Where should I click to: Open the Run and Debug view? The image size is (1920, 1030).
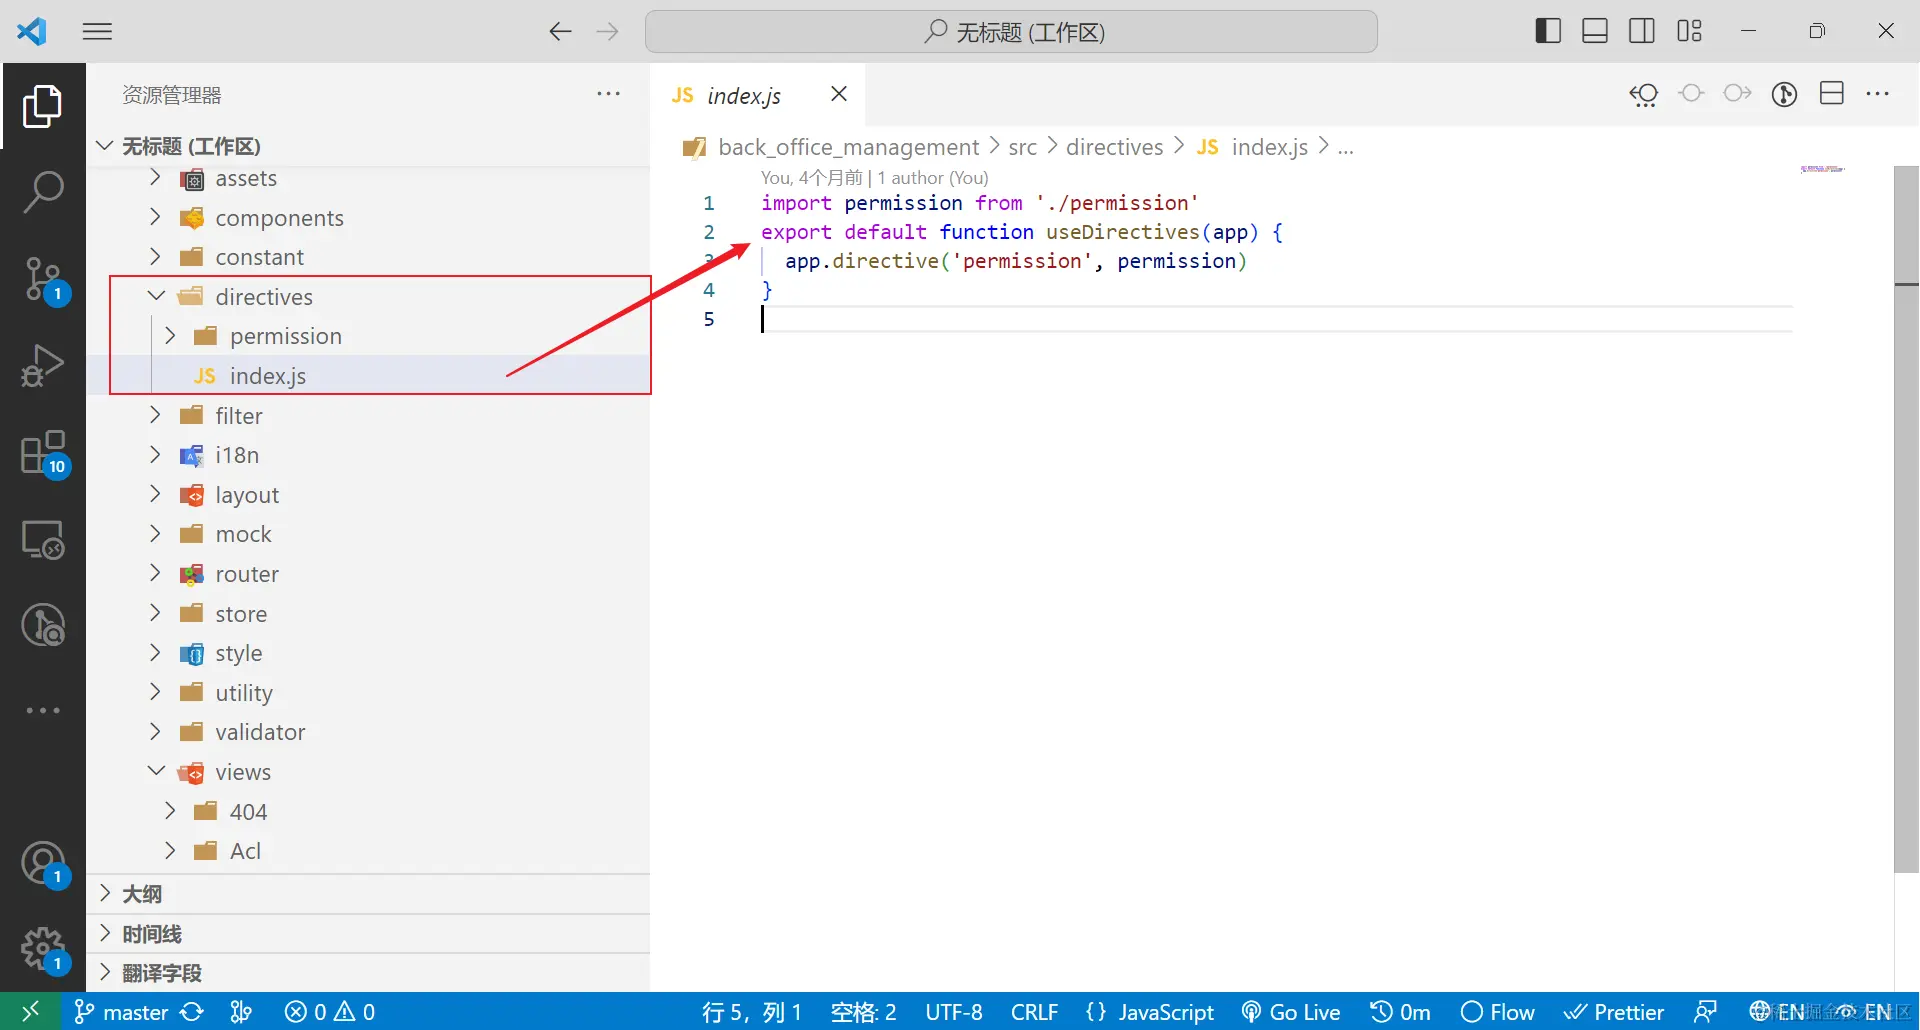pos(43,365)
